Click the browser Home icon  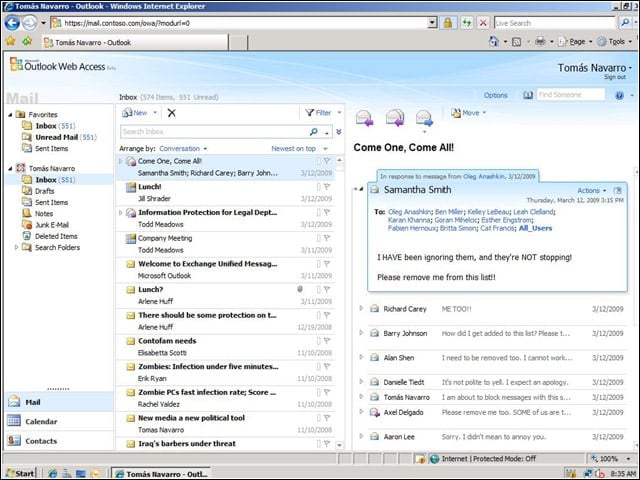[x=493, y=41]
